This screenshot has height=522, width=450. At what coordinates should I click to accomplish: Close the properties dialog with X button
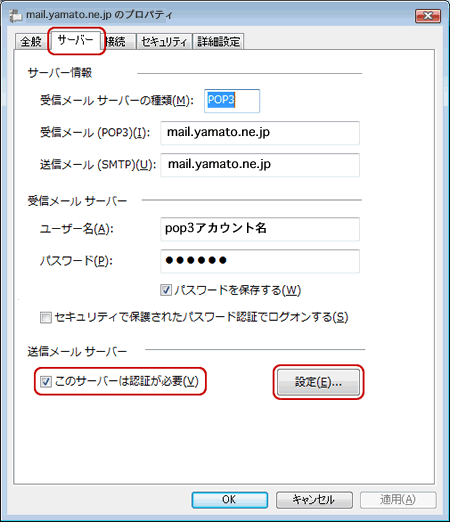[428, 16]
